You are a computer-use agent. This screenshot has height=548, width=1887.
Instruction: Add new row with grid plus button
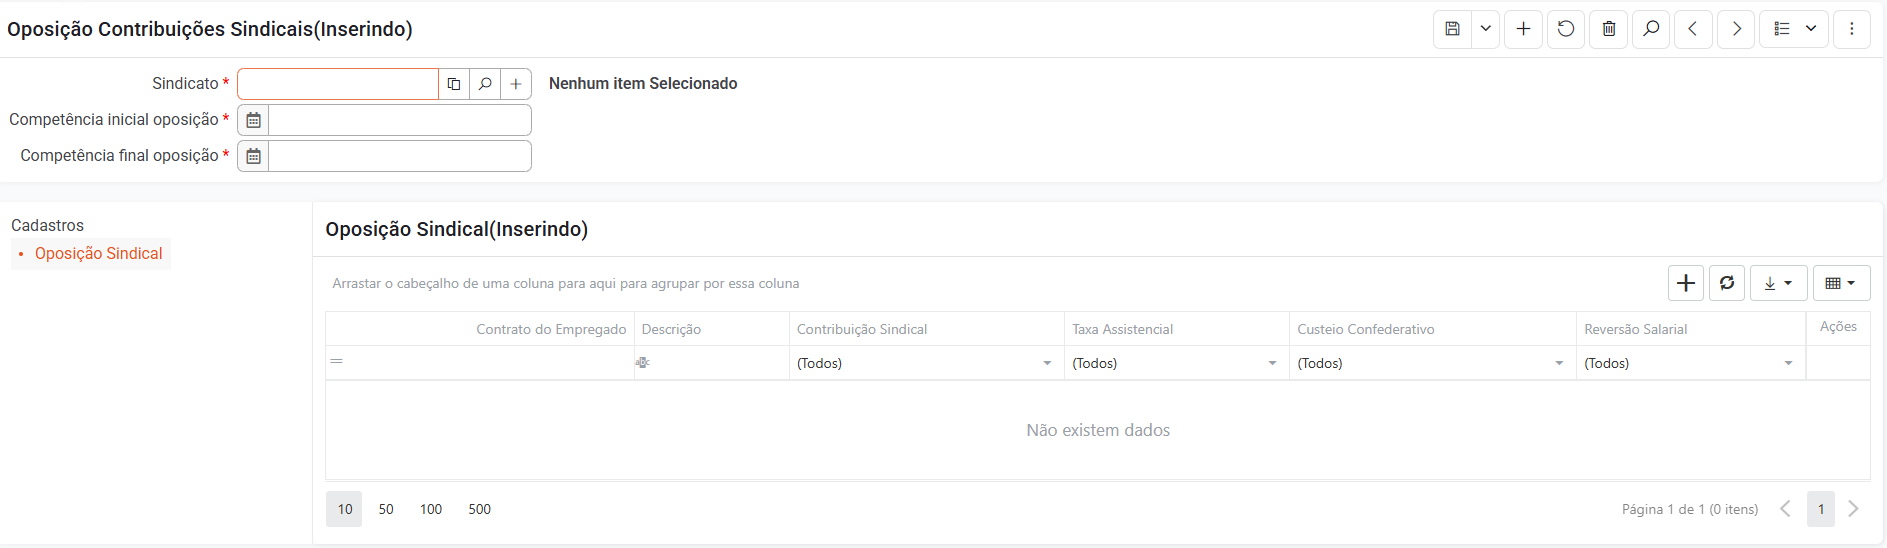point(1686,283)
